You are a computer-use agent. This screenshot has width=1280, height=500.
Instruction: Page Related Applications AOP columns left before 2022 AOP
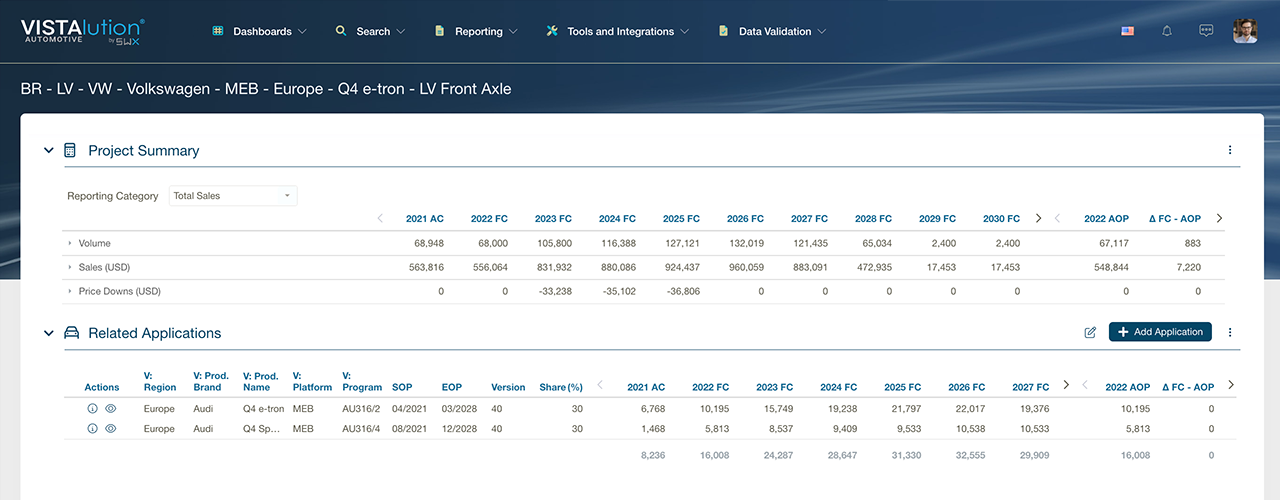click(x=1085, y=384)
